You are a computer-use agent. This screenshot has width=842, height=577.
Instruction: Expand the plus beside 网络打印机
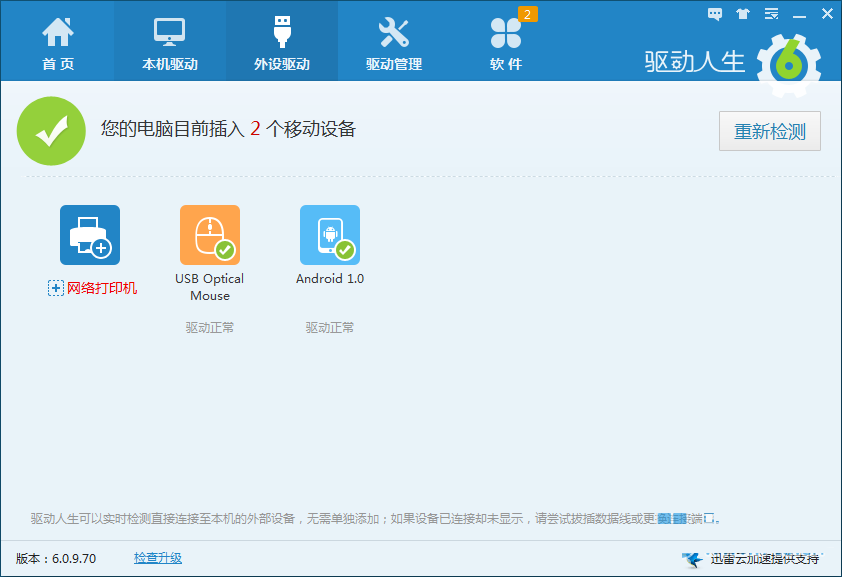pyautogui.click(x=56, y=288)
